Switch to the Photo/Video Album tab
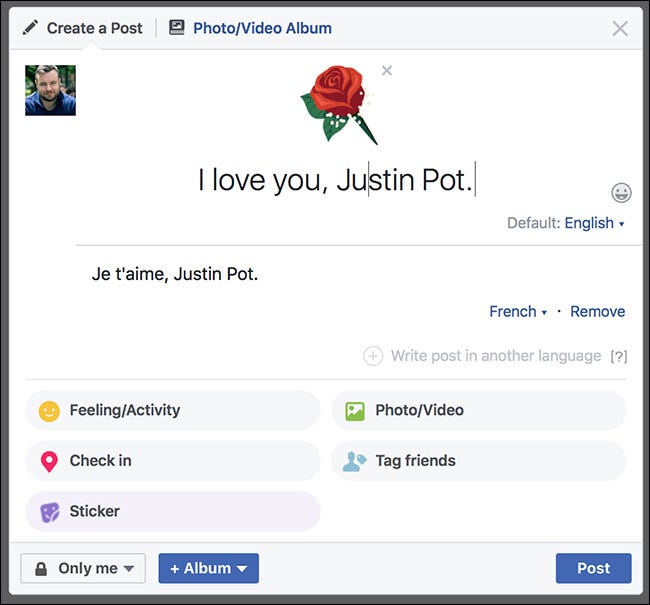The width and height of the screenshot is (650, 605). [250, 28]
